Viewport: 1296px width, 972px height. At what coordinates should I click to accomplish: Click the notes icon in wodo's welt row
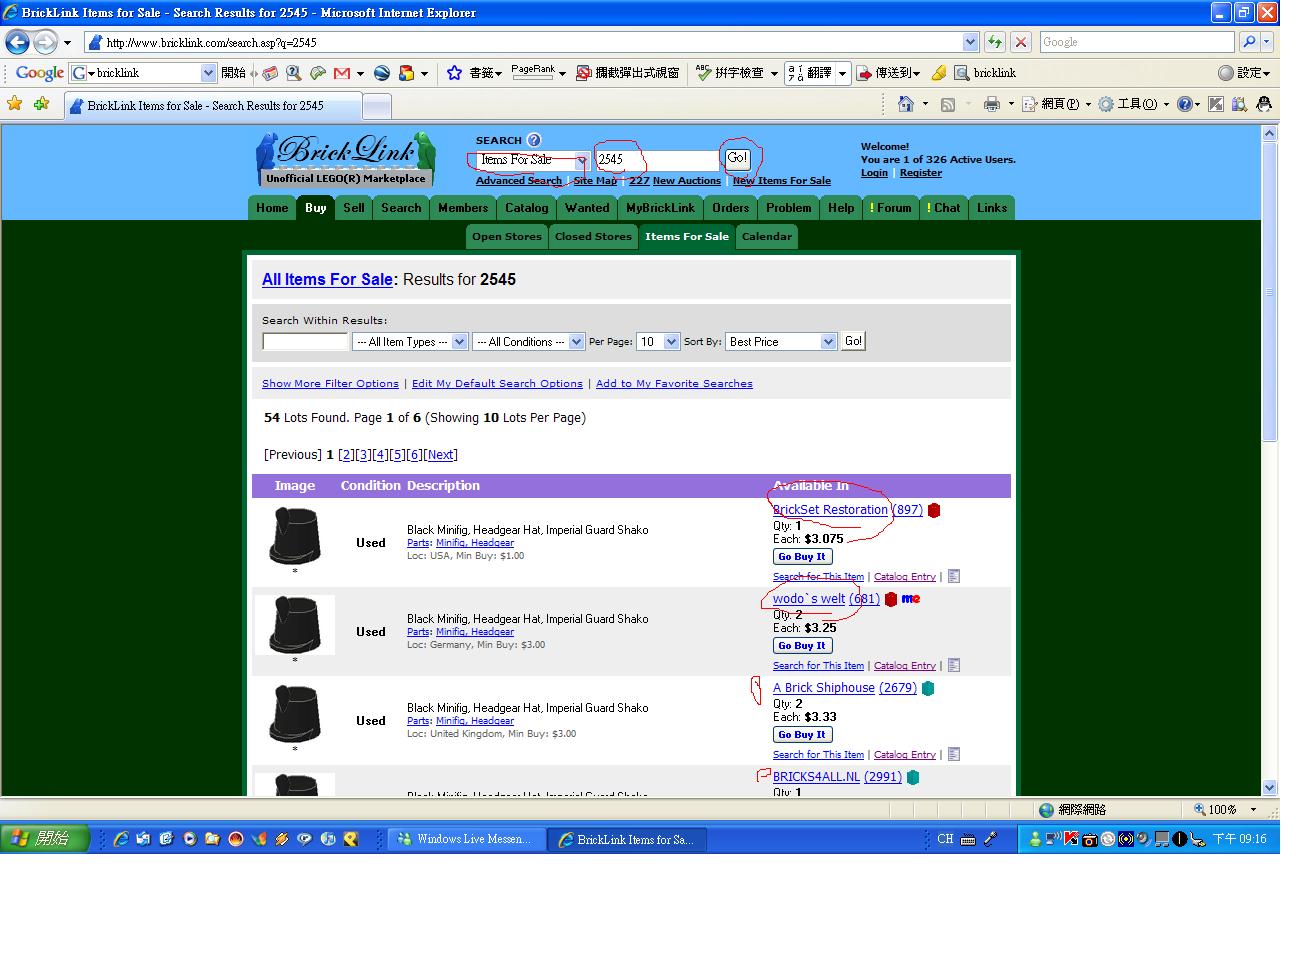[954, 665]
